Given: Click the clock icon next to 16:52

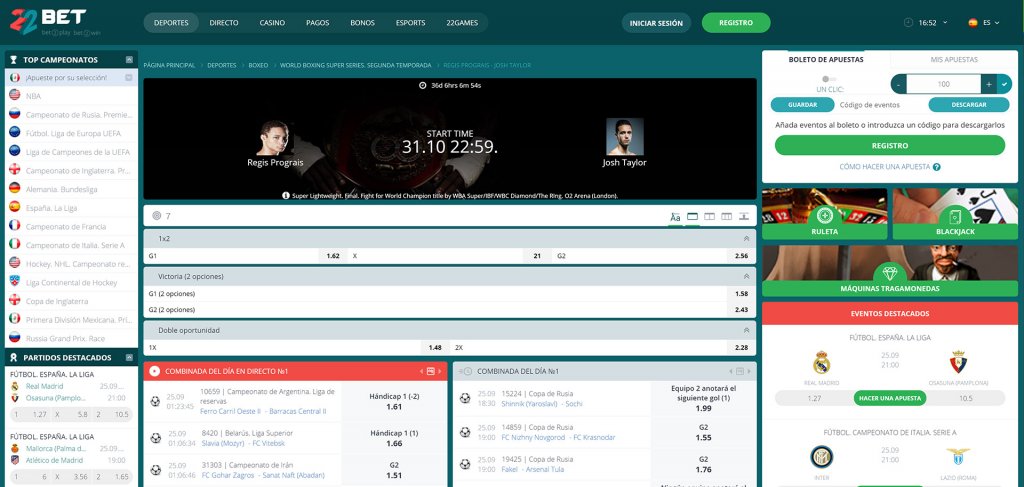Looking at the screenshot, I should click(x=908, y=23).
